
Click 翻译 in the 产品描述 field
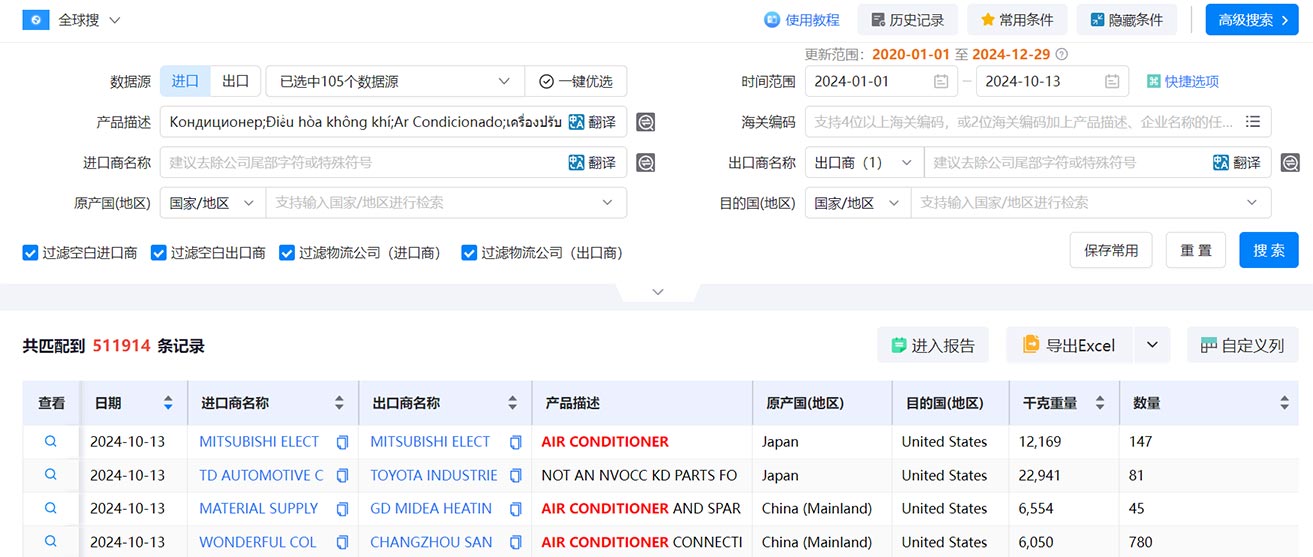pos(593,122)
